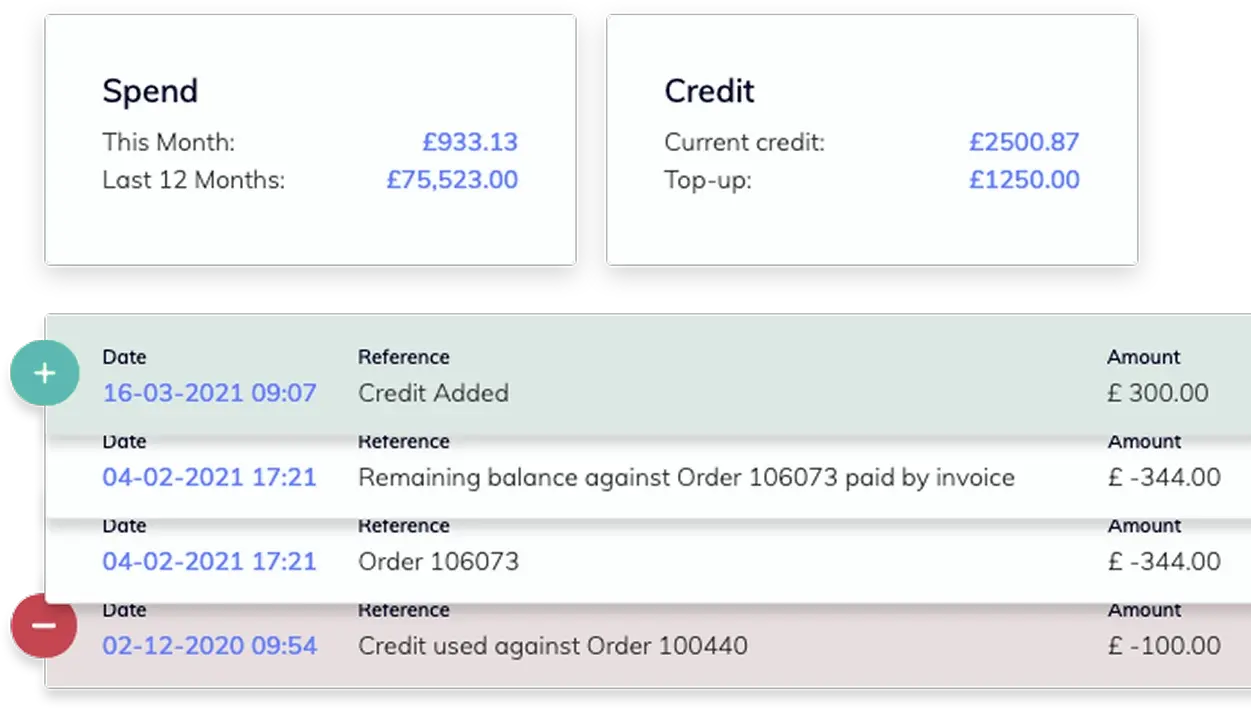Viewport: 1251px width, 708px height.
Task: Open the 16-03-2021 09:07 transaction date
Action: 209,393
